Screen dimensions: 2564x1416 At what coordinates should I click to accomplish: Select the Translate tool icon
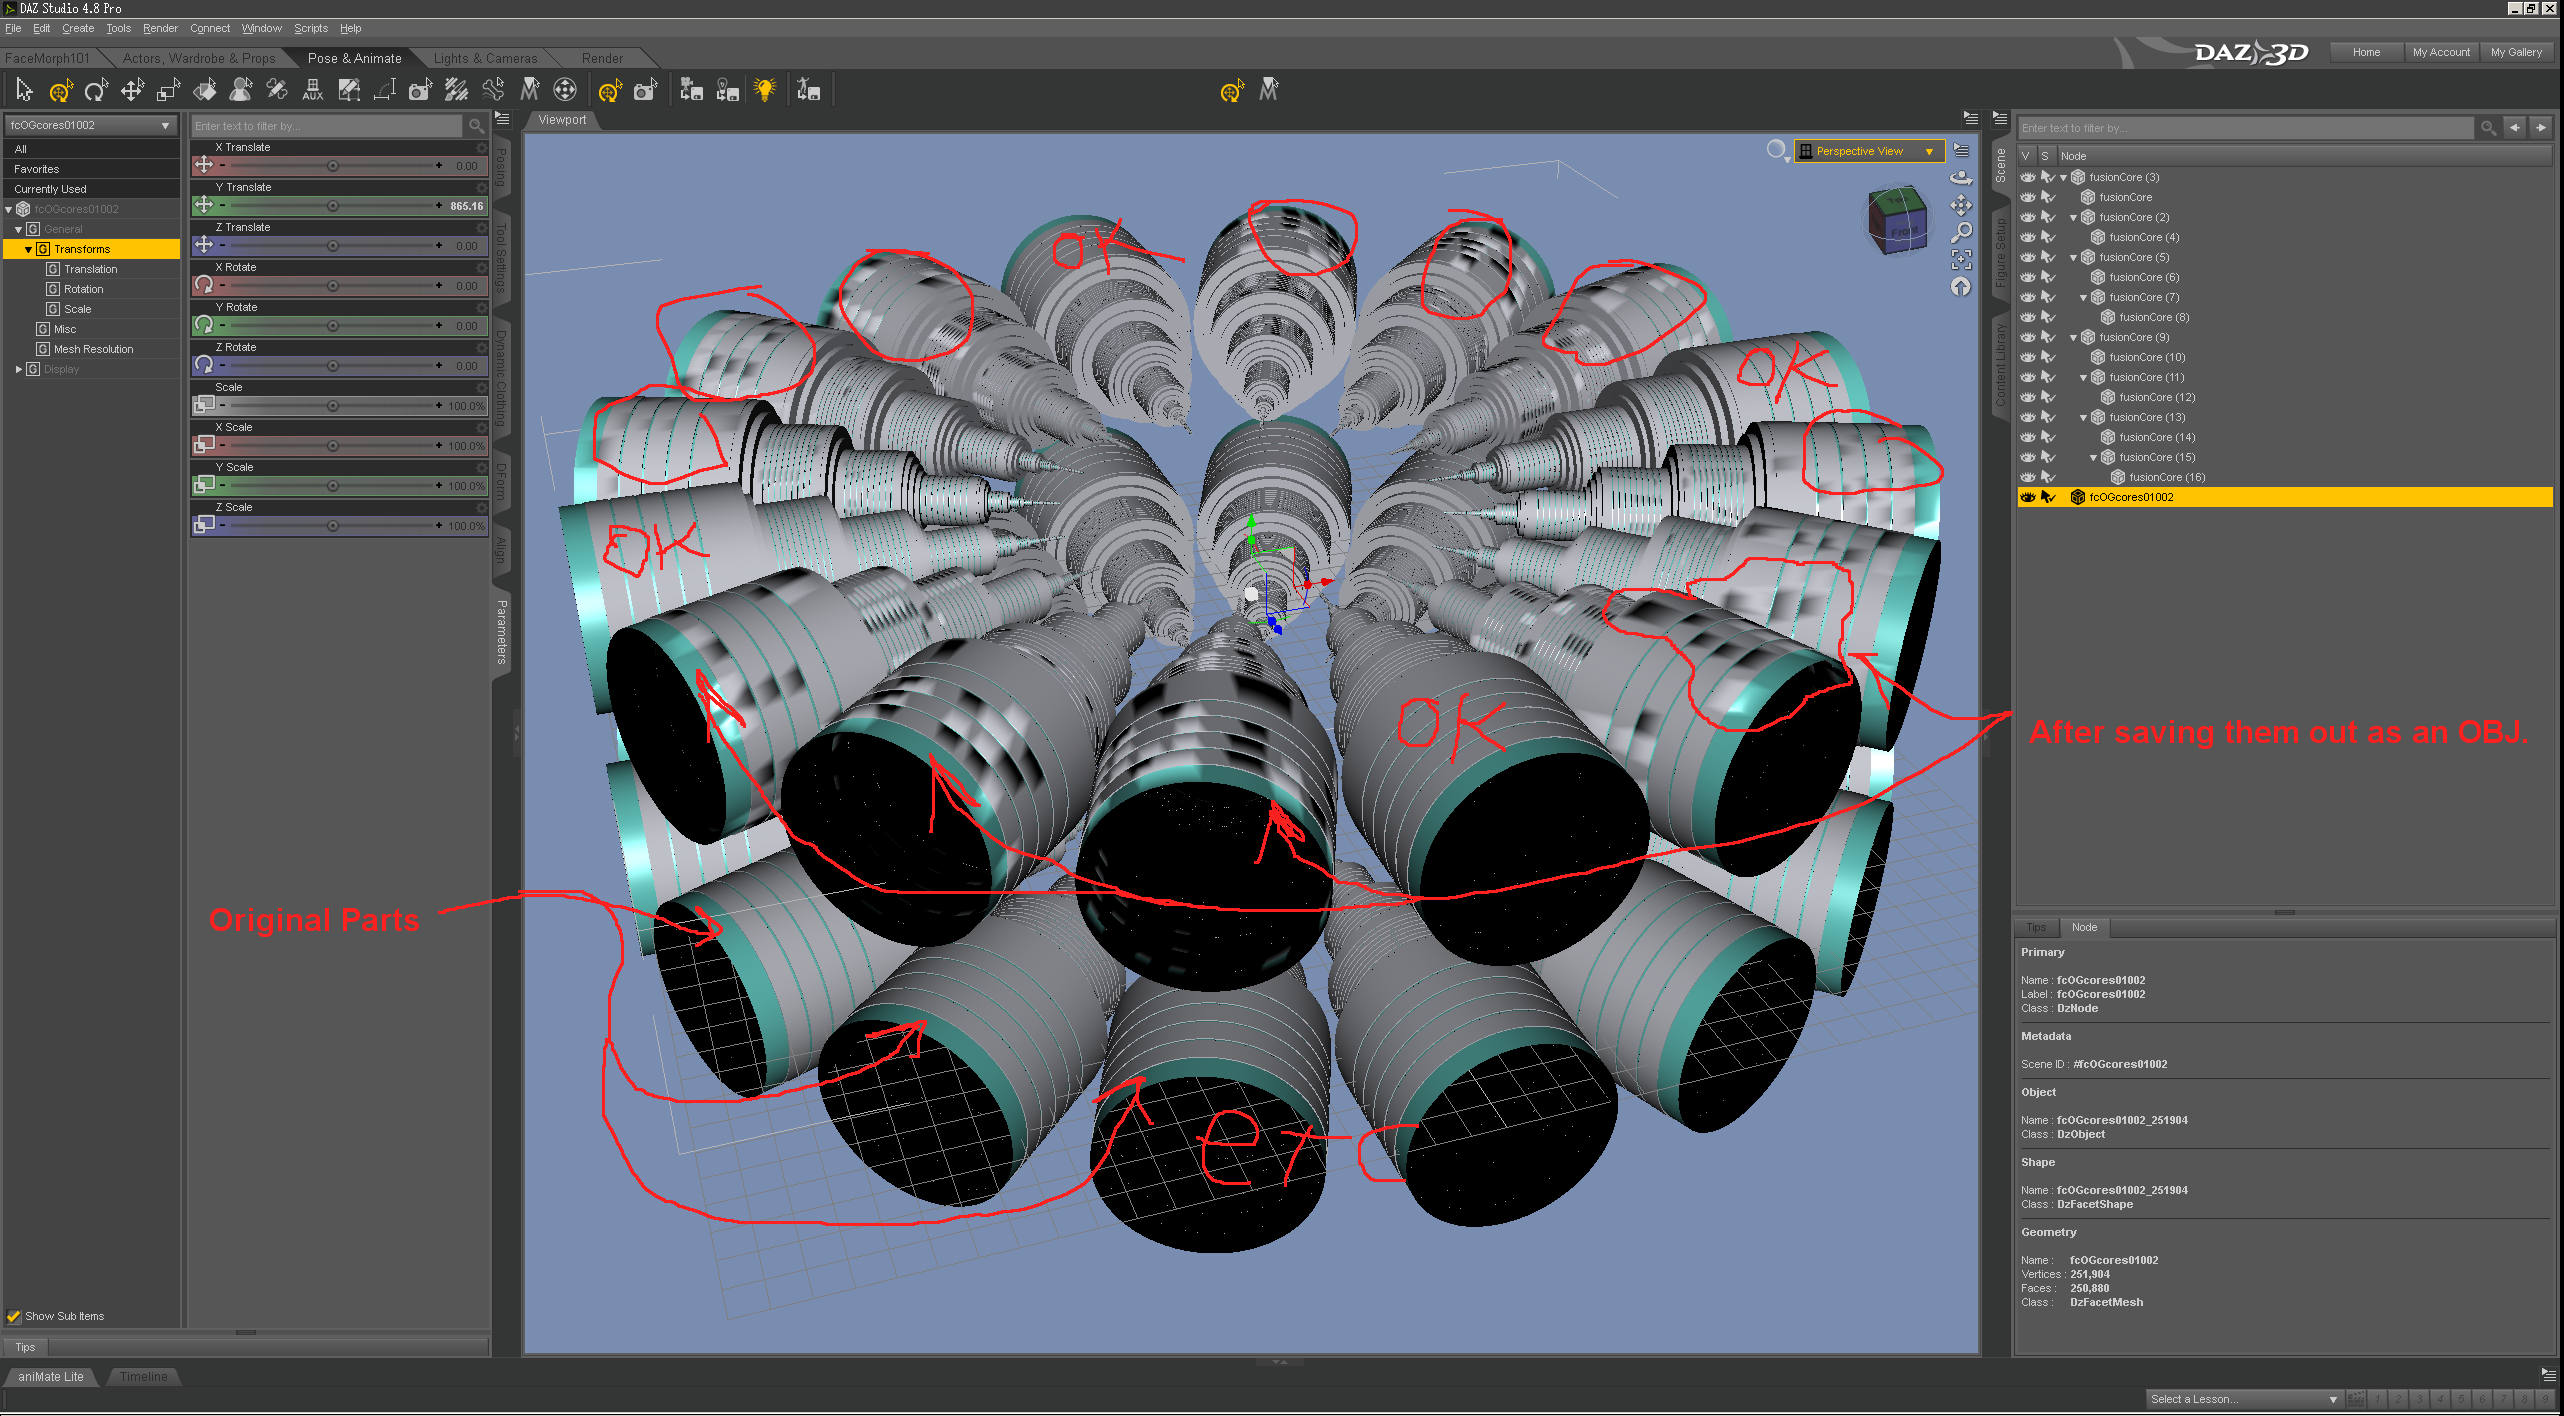132,91
